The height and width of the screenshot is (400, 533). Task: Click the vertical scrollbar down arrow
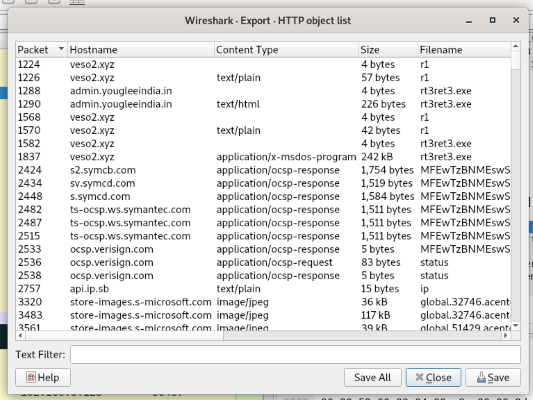pyautogui.click(x=515, y=326)
